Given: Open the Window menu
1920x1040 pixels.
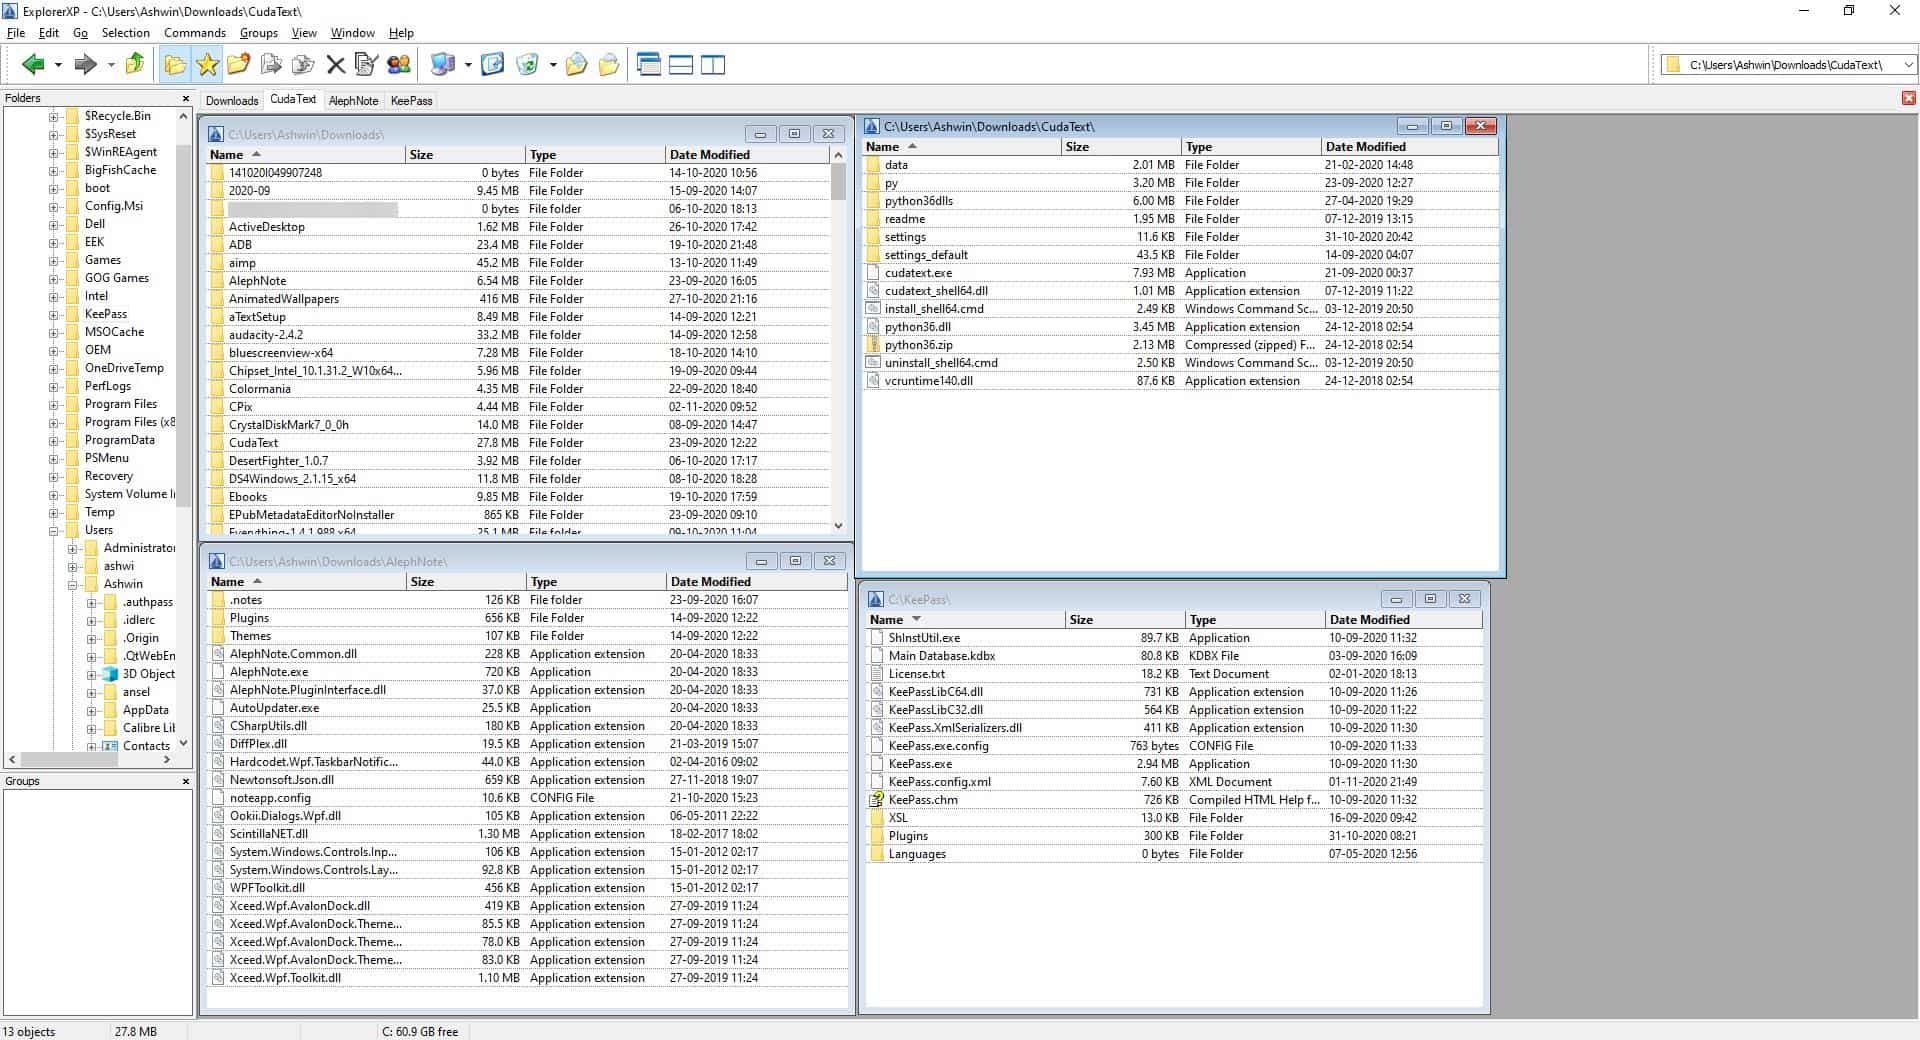Looking at the screenshot, I should (353, 33).
